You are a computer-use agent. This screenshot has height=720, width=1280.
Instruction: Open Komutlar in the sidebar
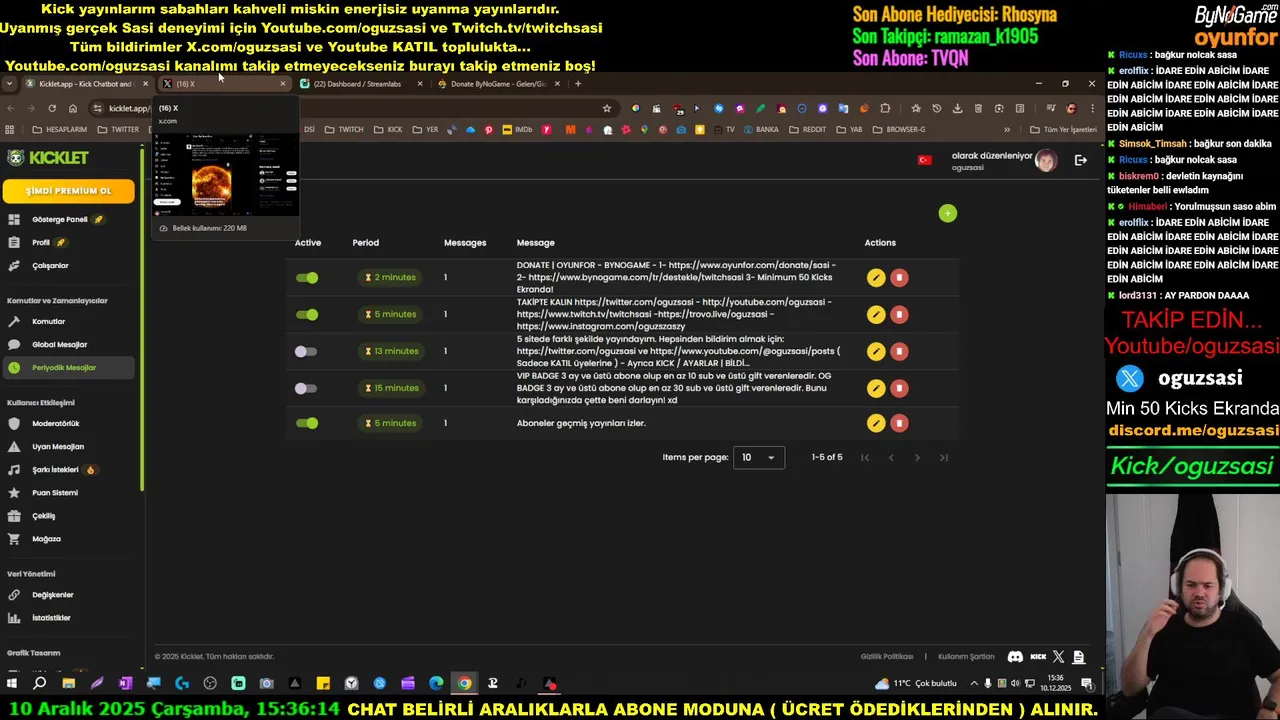(x=48, y=322)
